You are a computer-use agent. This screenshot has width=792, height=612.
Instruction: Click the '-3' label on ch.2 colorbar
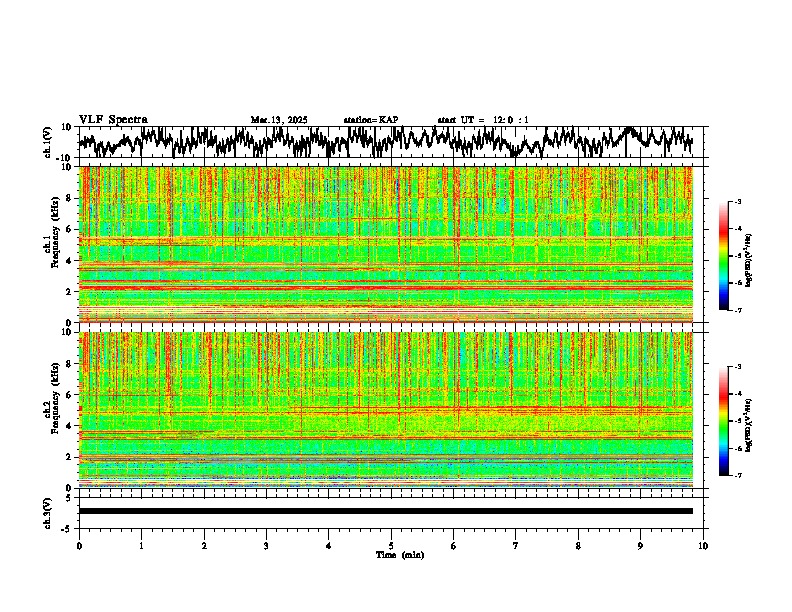point(738,367)
